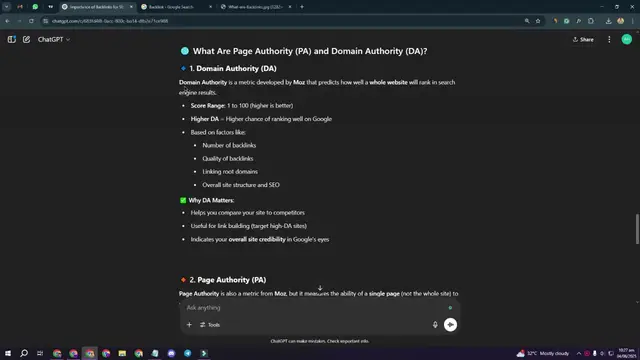Bookmark this page with the star icon
Viewport: 640px width, 360px height.
[x=538, y=21]
